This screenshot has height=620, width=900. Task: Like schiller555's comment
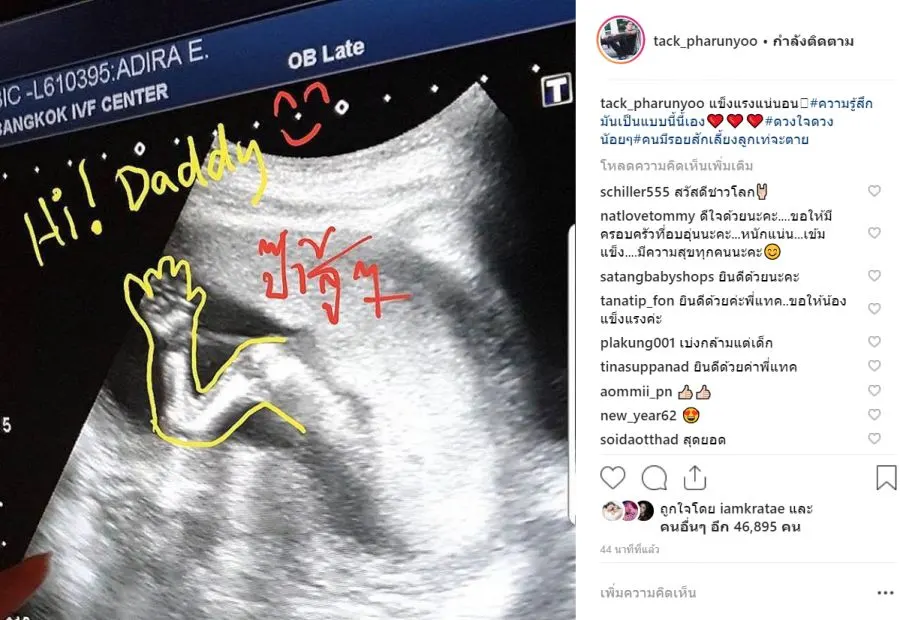point(874,191)
